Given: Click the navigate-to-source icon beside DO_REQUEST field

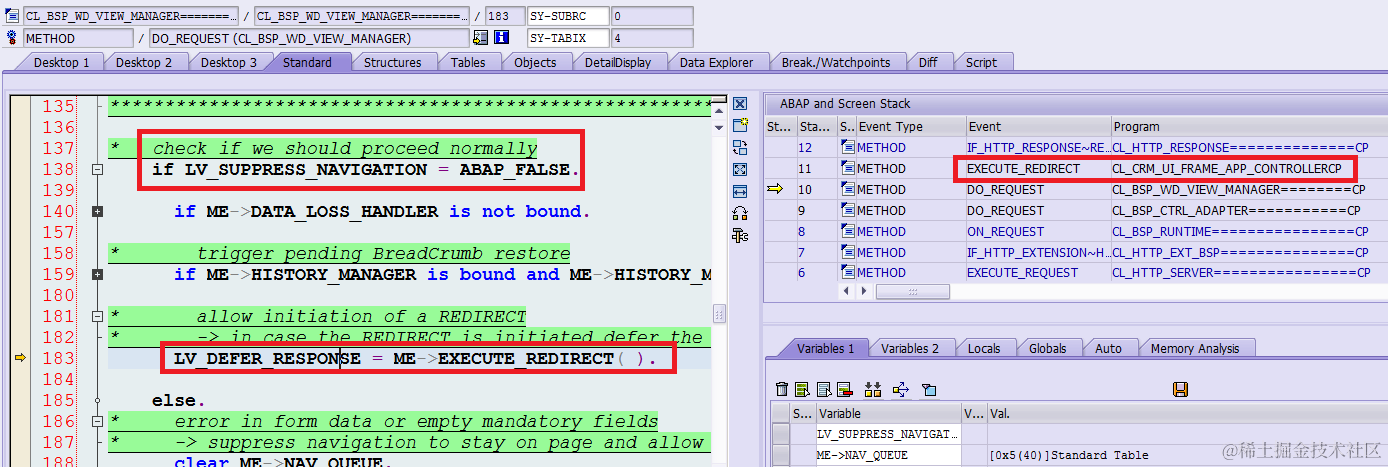Looking at the screenshot, I should [x=481, y=38].
